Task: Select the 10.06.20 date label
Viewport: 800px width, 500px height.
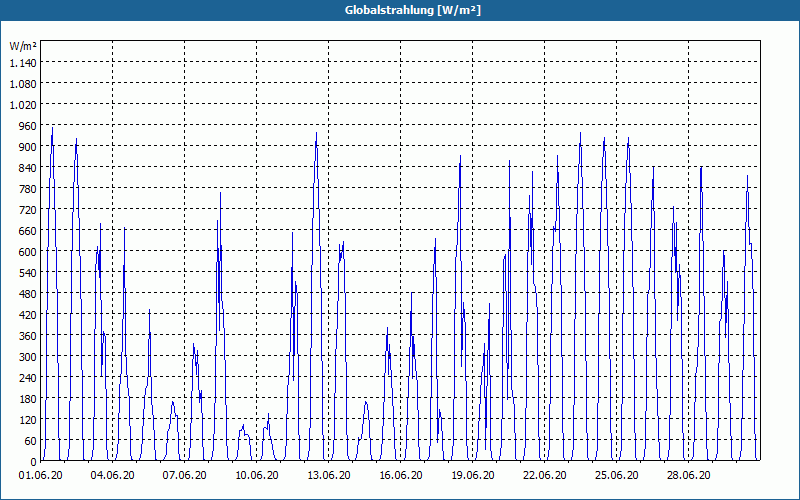Action: [x=257, y=475]
